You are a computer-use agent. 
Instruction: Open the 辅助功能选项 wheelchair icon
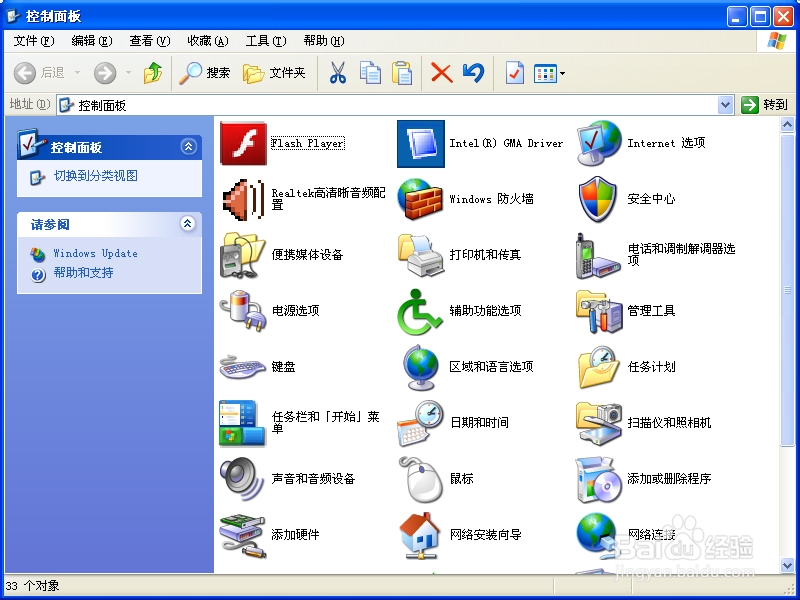click(x=421, y=311)
